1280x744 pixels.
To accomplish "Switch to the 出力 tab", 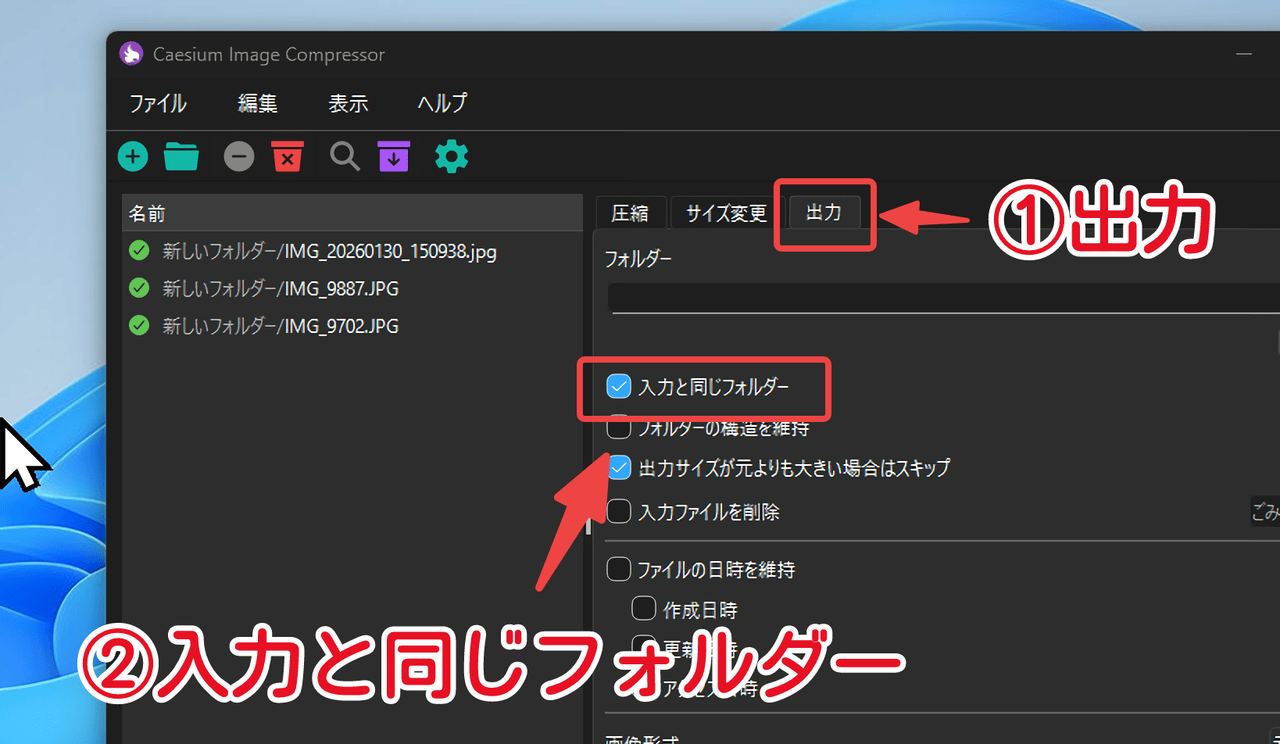I will (x=824, y=213).
